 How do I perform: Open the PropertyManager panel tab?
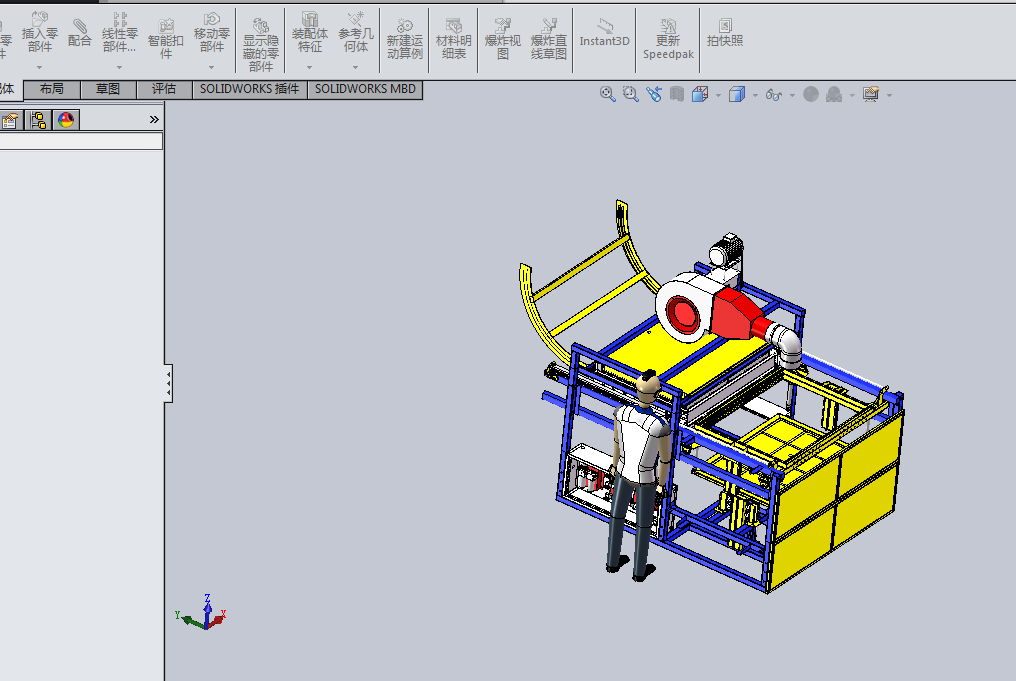pos(10,120)
